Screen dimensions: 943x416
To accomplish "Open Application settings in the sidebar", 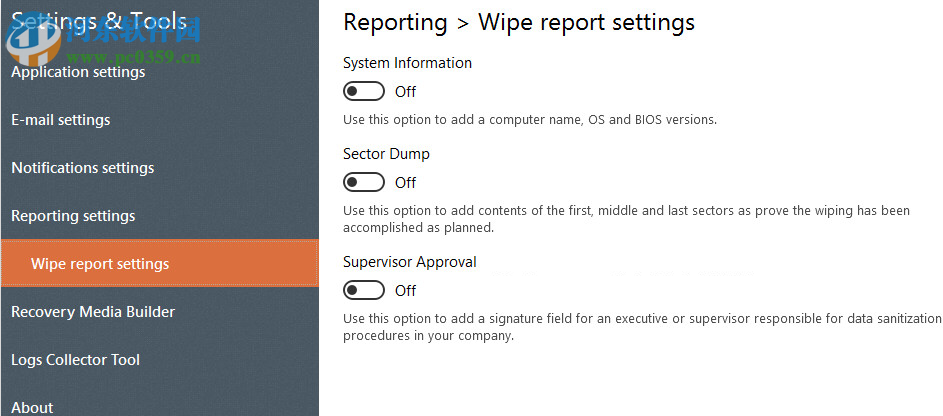I will click(x=78, y=72).
